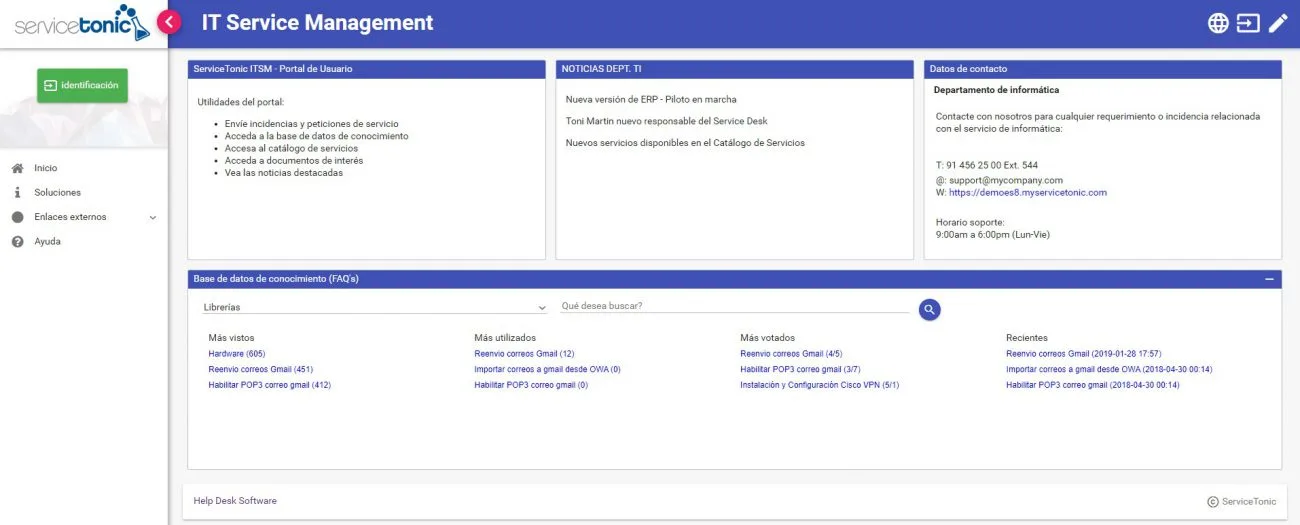The image size is (1300, 525).
Task: Click the Identificación login button
Action: click(x=82, y=85)
